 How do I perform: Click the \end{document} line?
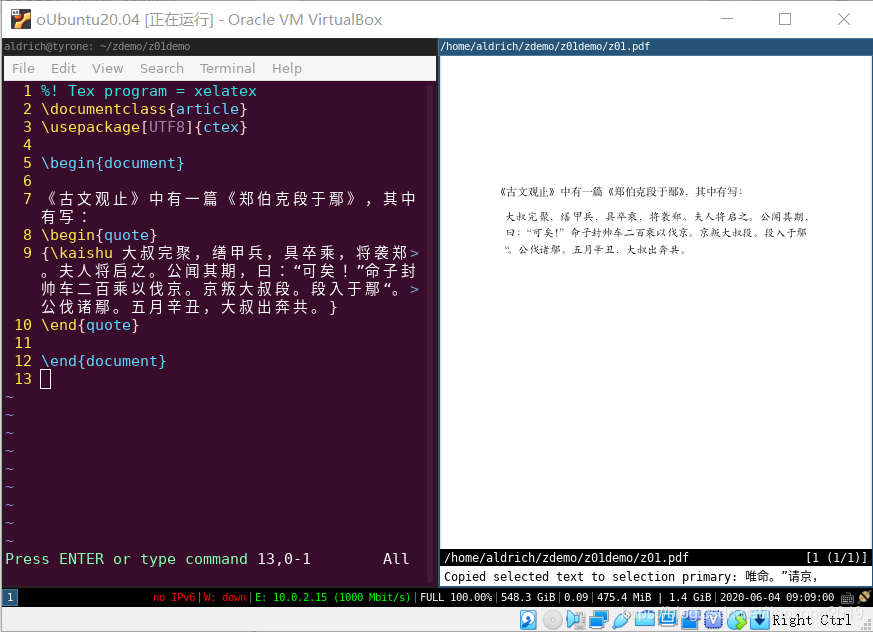[104, 361]
